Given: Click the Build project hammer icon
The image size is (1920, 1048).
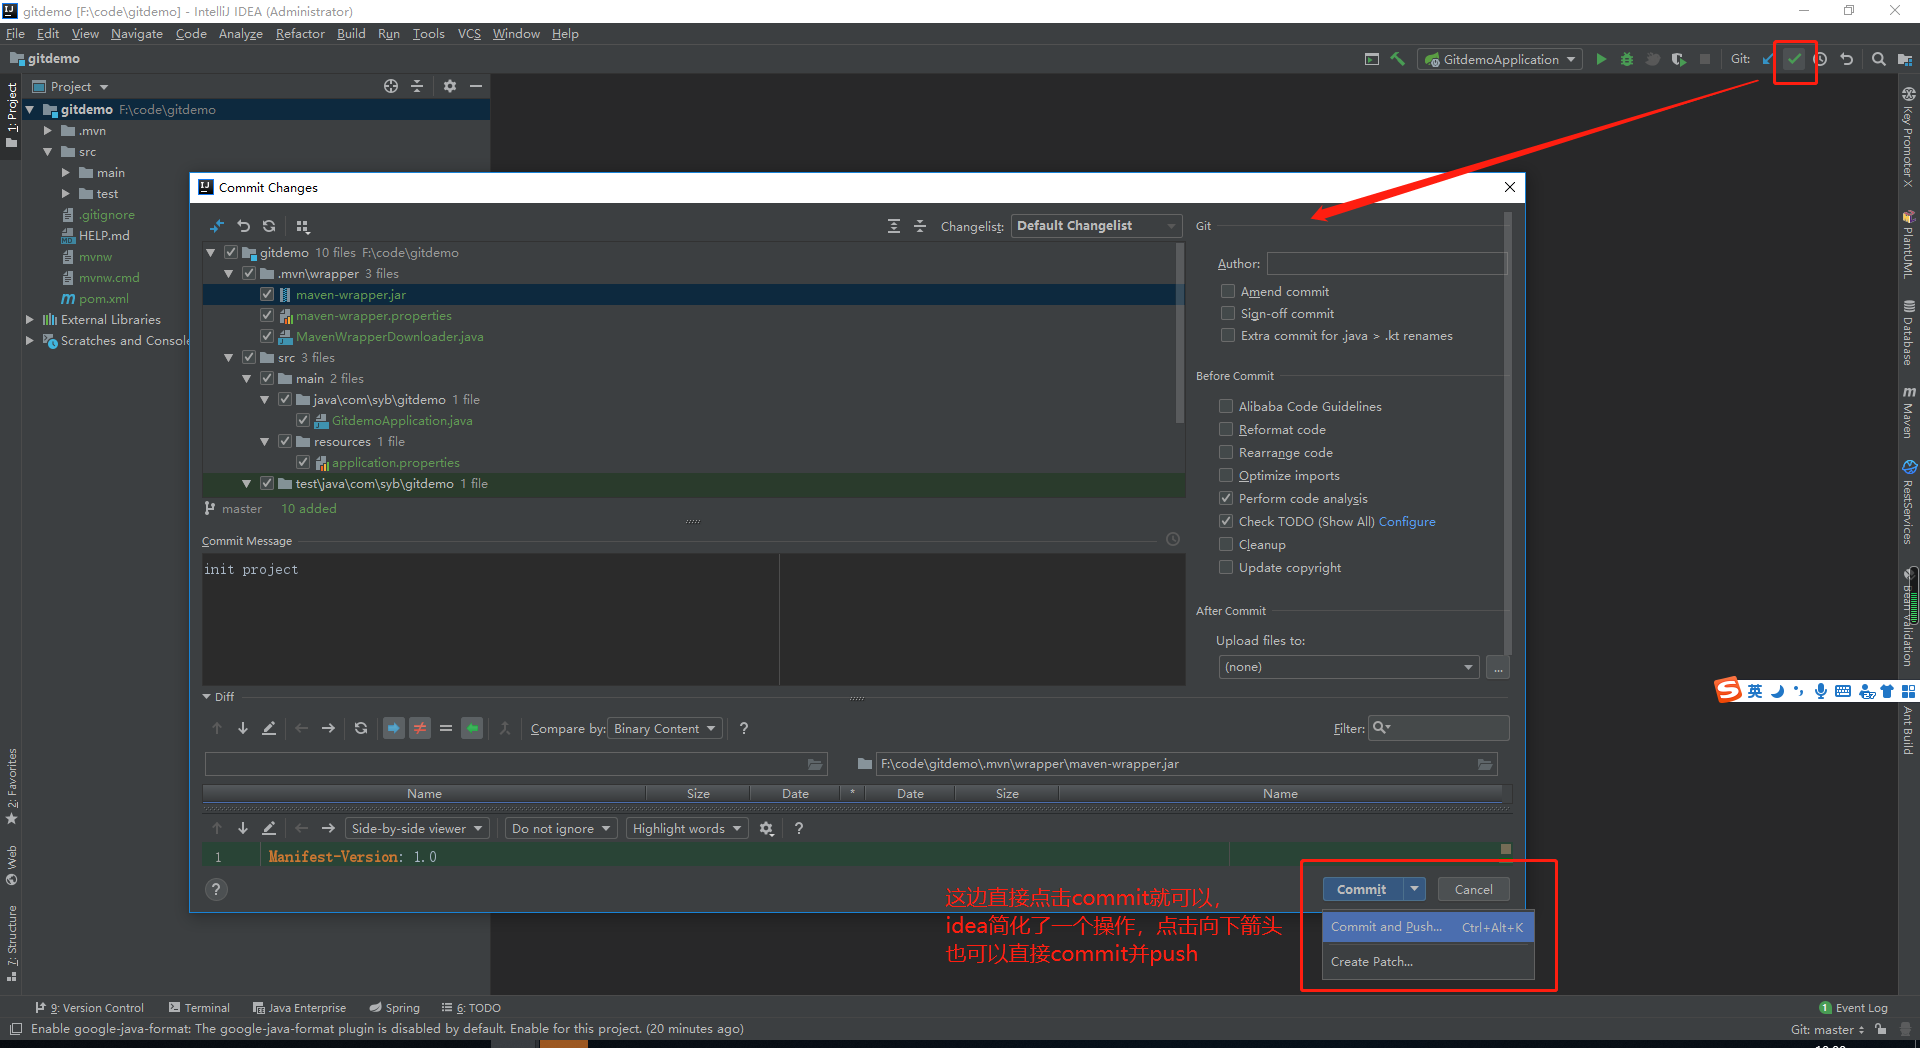Looking at the screenshot, I should [1398, 59].
